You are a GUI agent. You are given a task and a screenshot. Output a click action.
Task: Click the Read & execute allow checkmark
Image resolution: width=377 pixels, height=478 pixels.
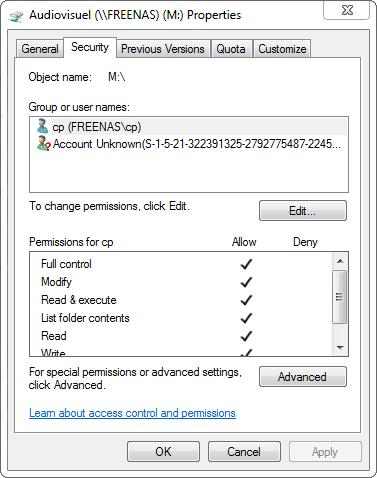[246, 300]
